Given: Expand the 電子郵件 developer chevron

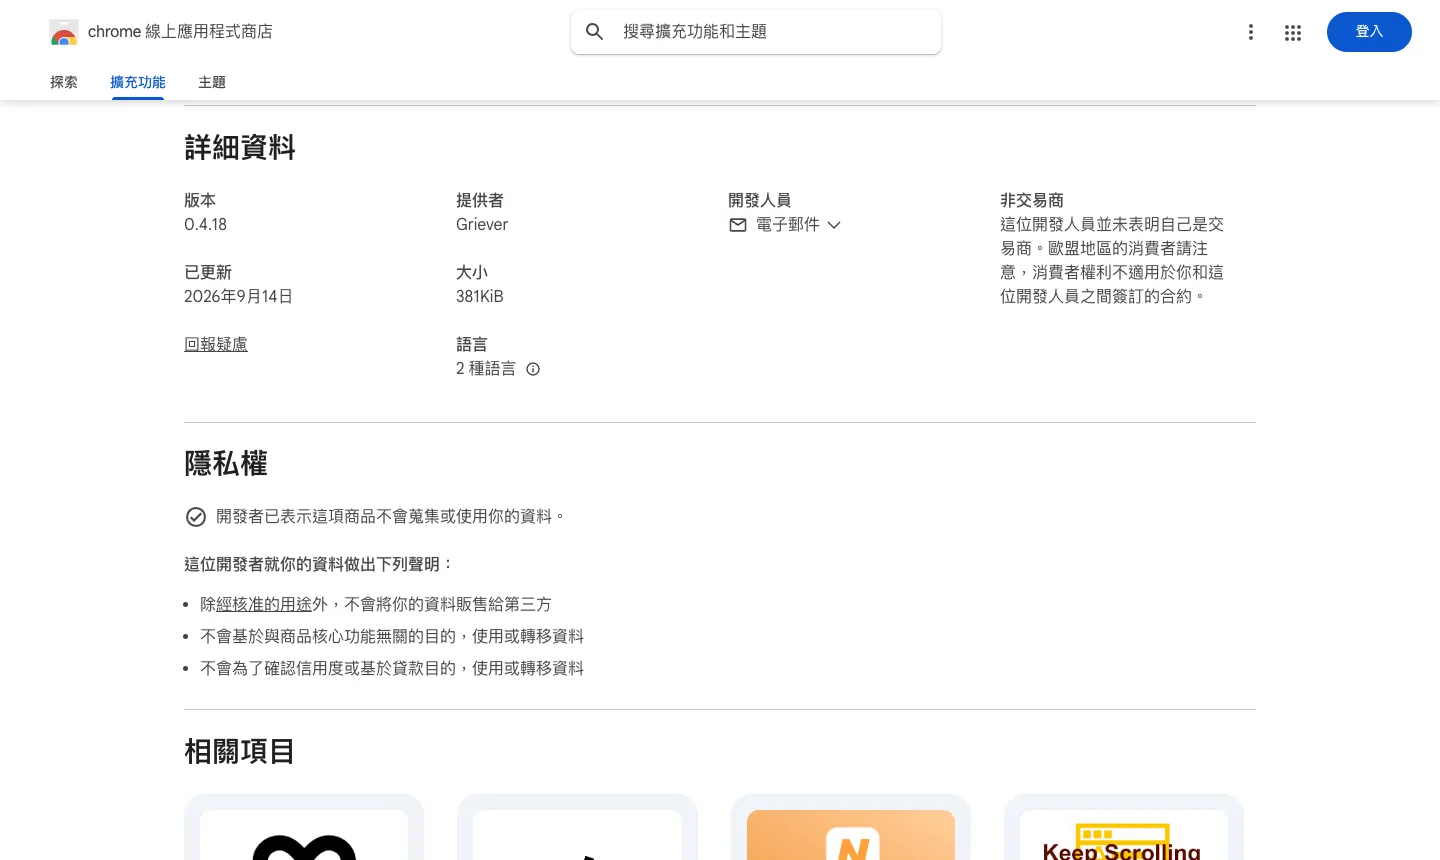Looking at the screenshot, I should pos(834,225).
